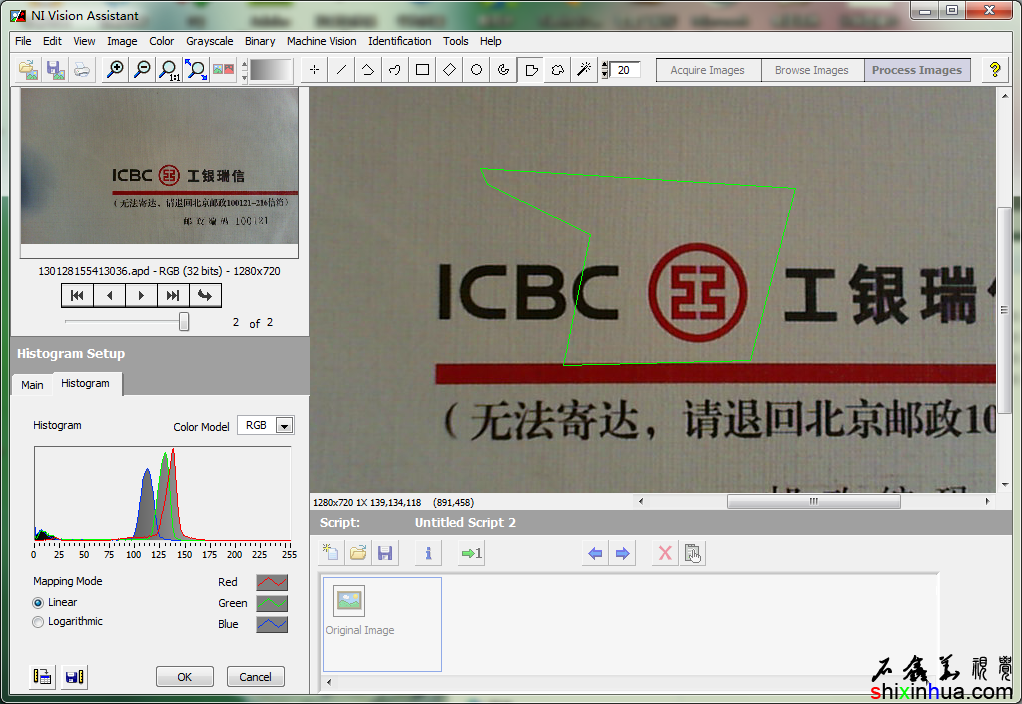Open the Color Model RGB dropdown
Image resolution: width=1022 pixels, height=704 pixels.
coord(284,426)
